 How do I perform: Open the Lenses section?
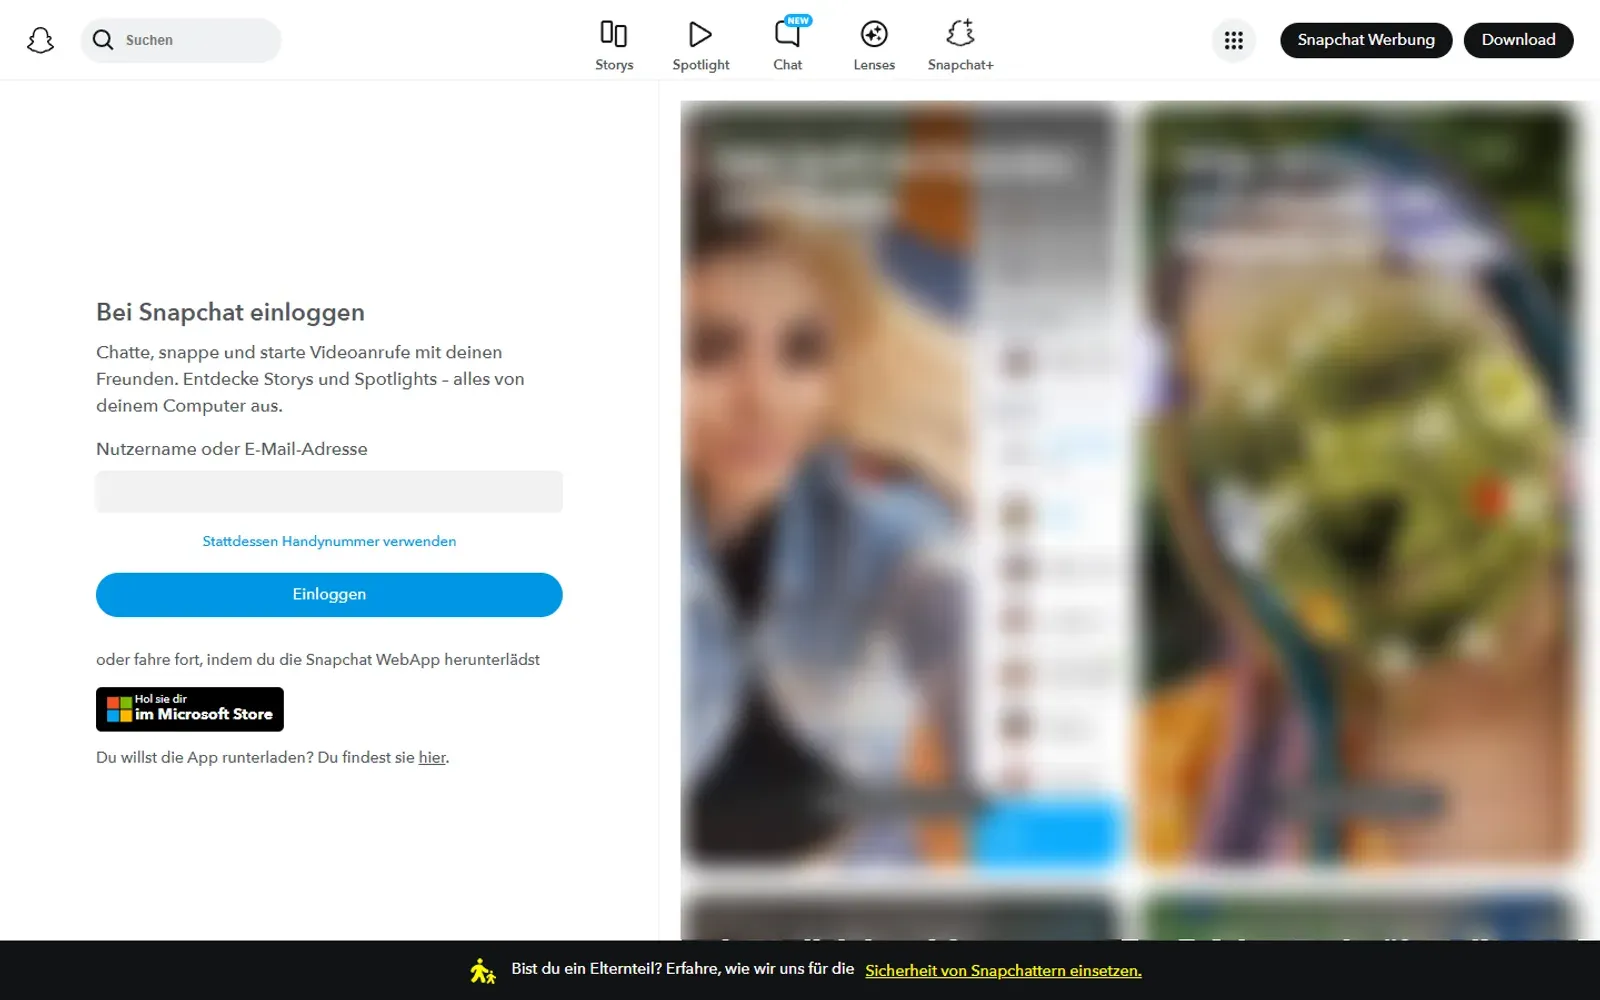(x=874, y=46)
